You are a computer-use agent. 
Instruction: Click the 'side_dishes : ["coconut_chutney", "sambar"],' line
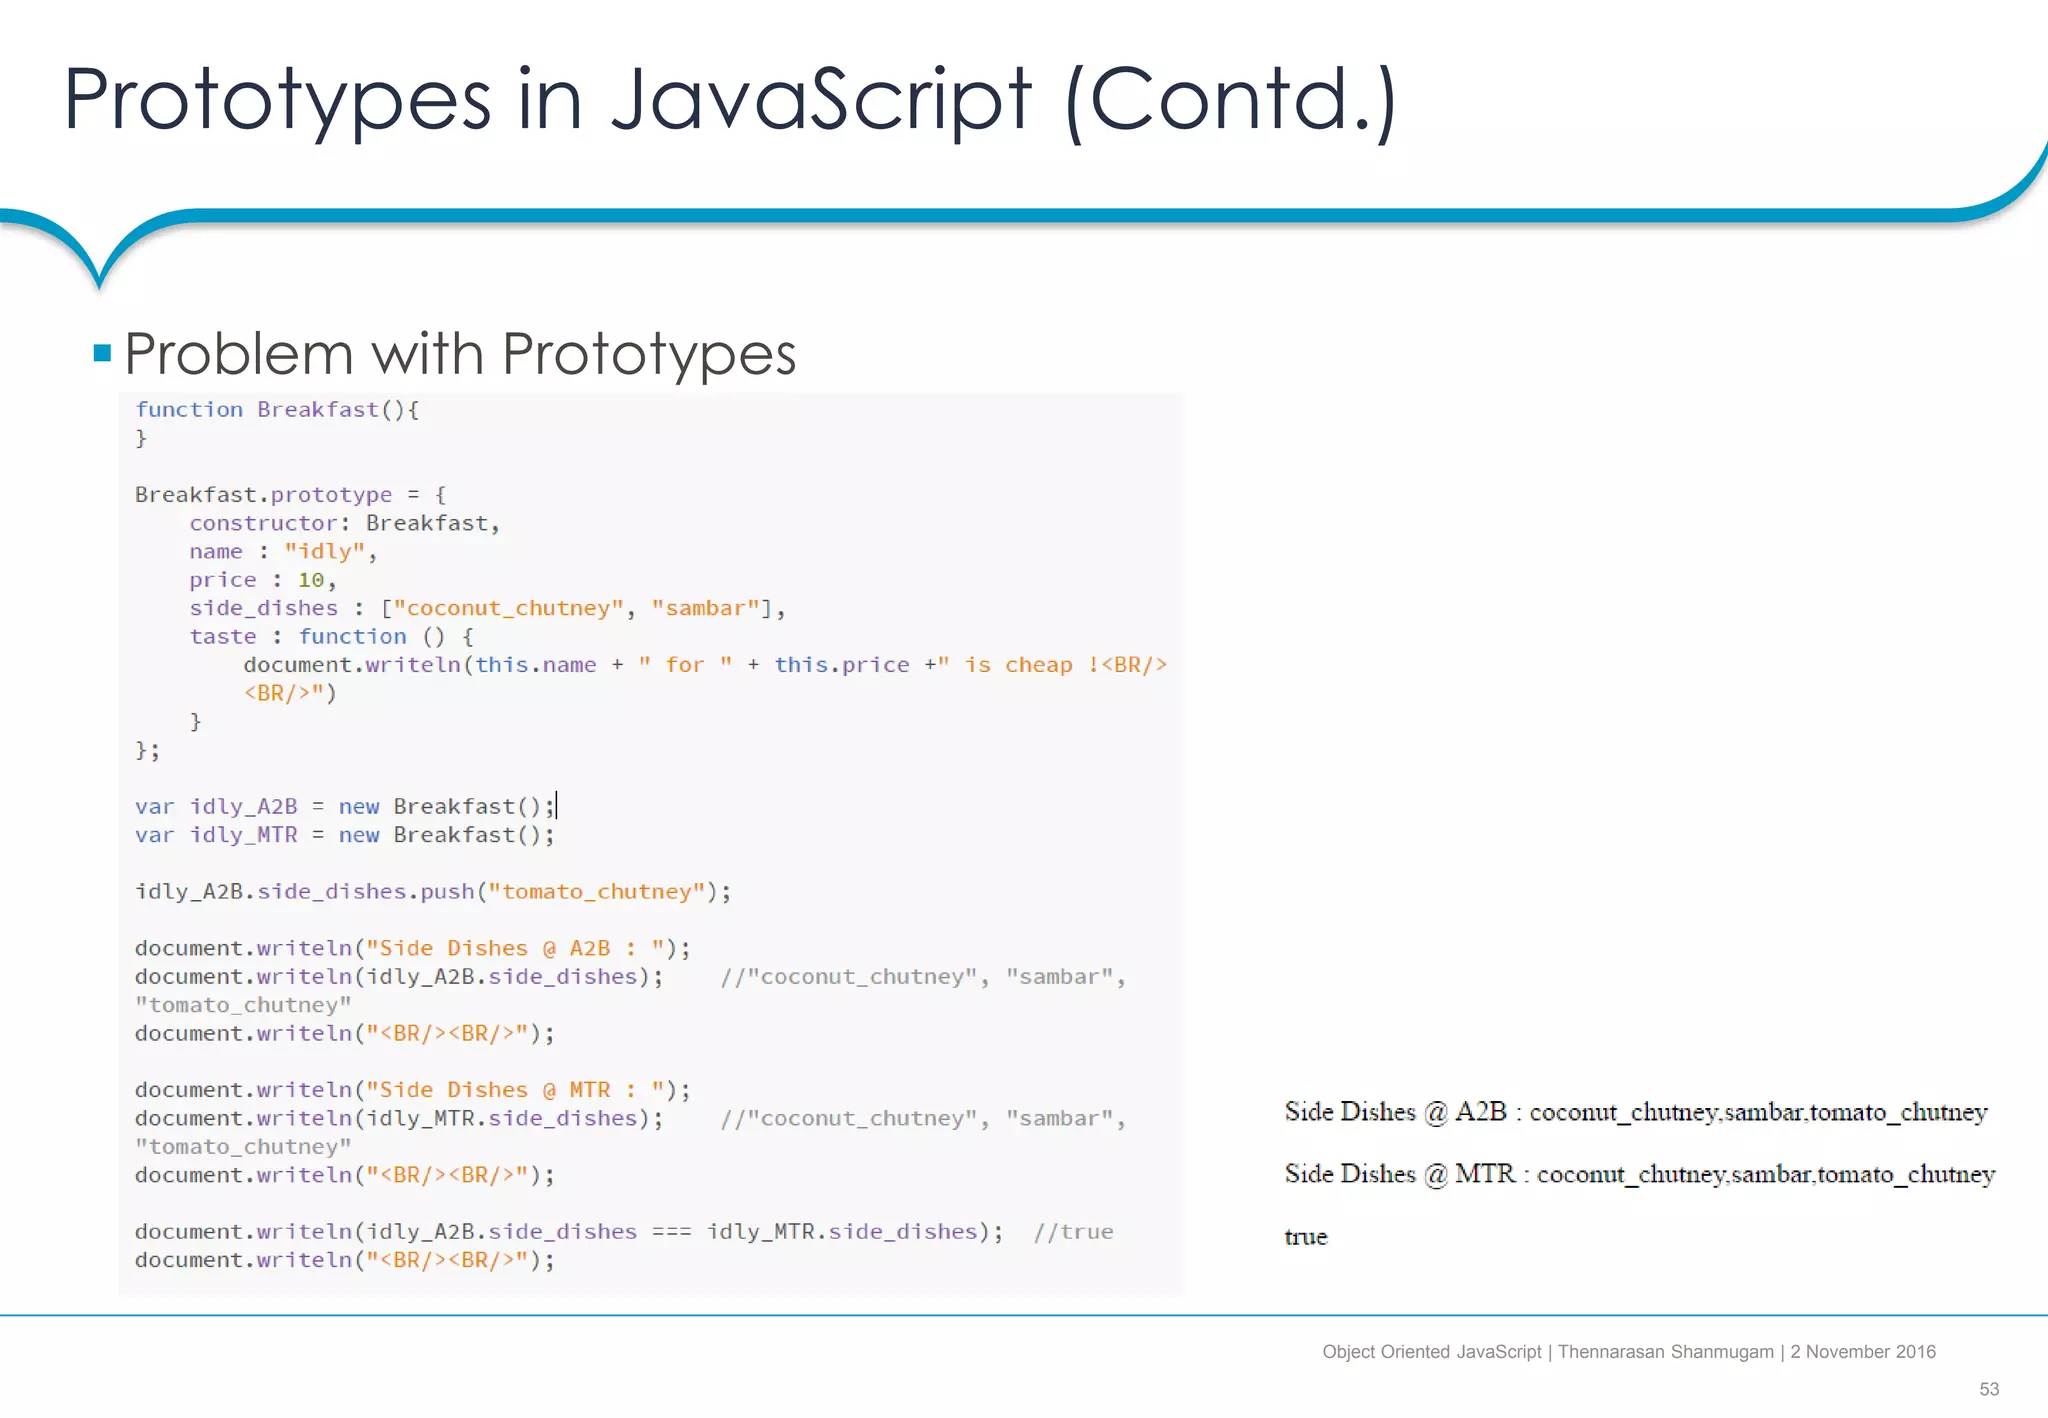[487, 608]
